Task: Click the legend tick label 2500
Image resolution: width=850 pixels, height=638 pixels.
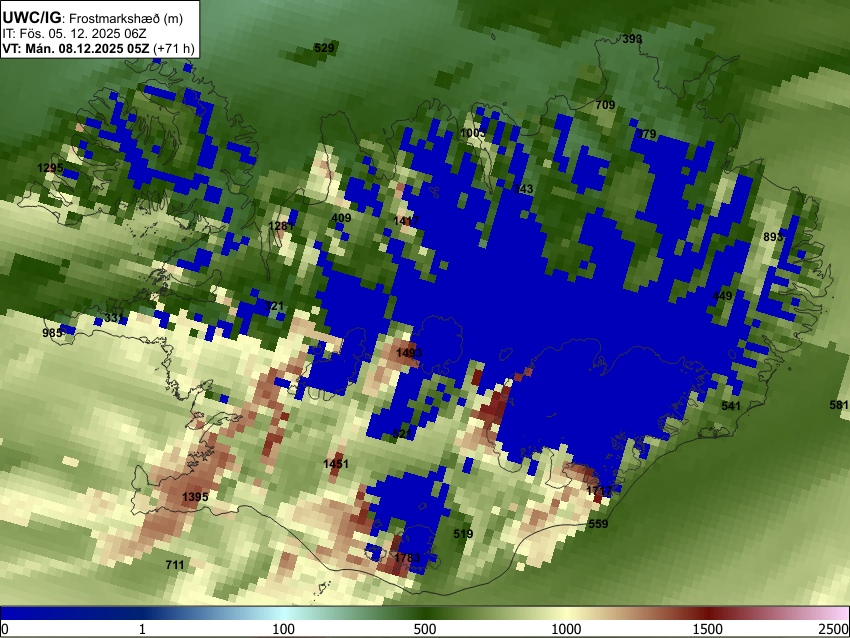Action: (834, 629)
